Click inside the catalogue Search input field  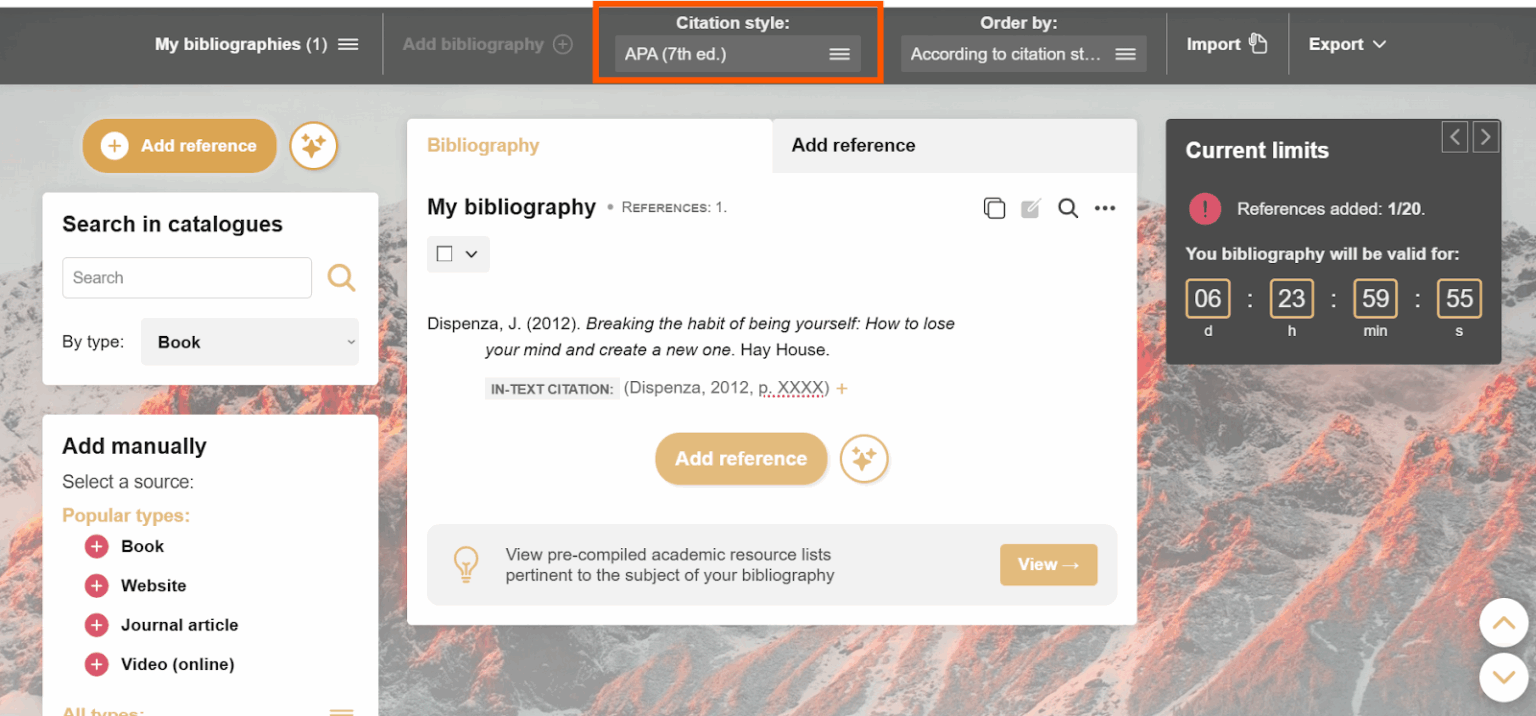[186, 278]
